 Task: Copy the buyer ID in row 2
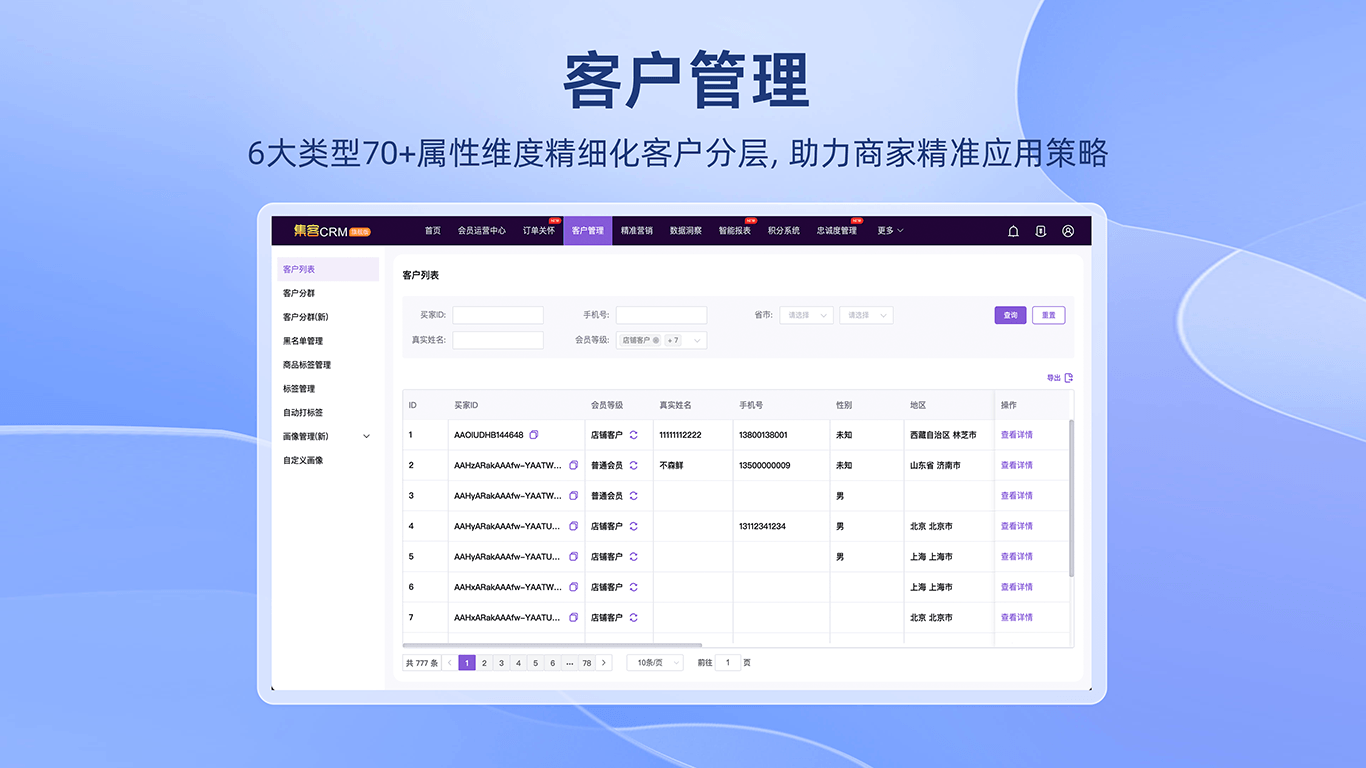[x=574, y=465]
